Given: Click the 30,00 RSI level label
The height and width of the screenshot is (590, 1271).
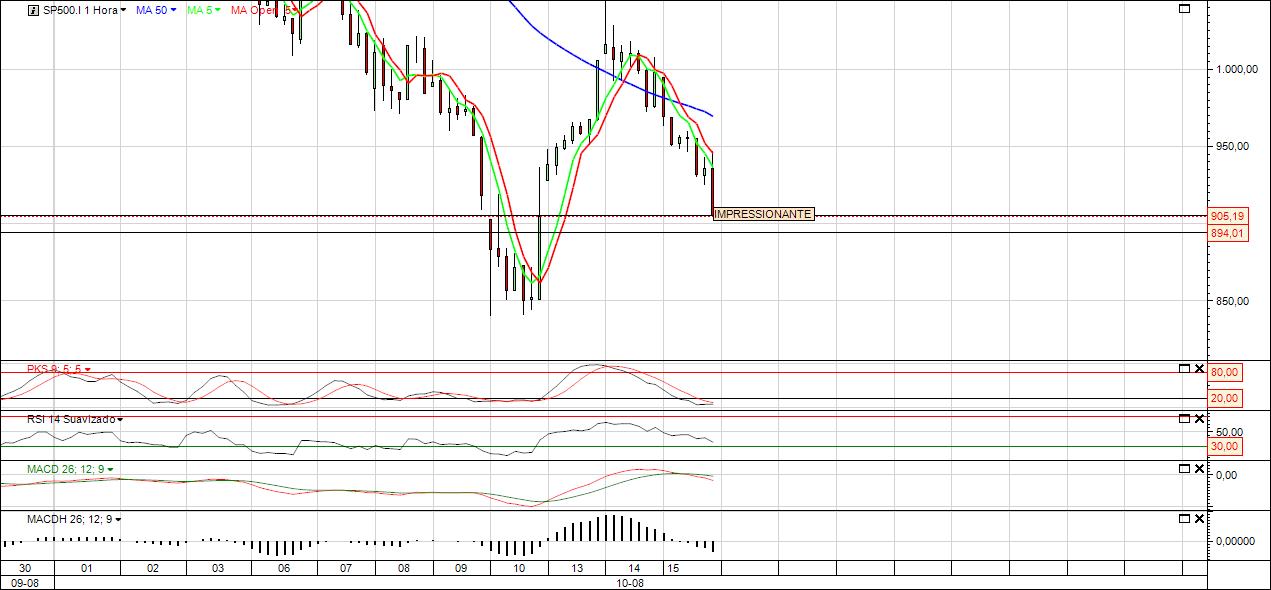Looking at the screenshot, I should tap(1226, 446).
